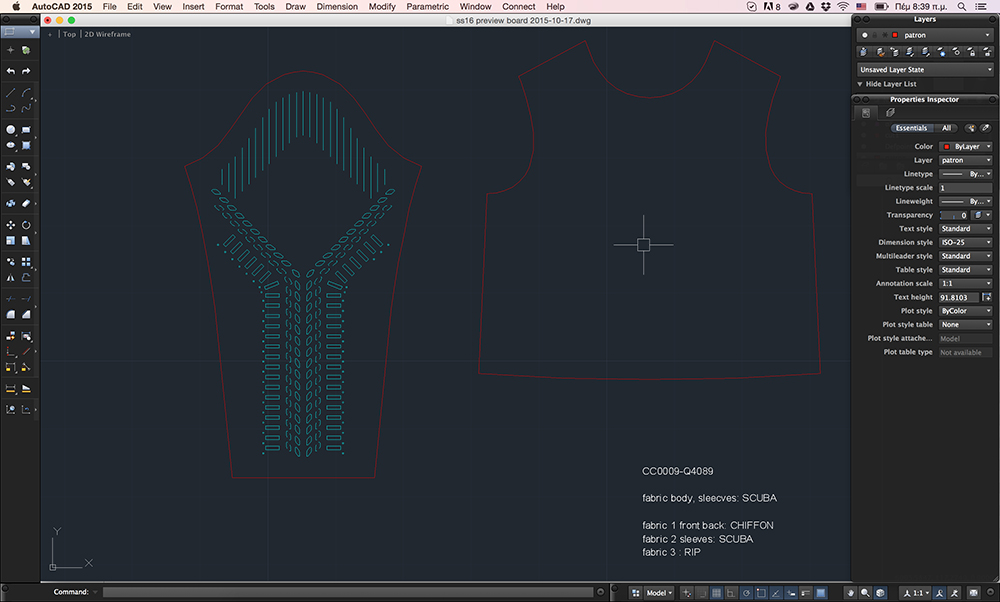Choose the Spline tool

[x=26, y=108]
